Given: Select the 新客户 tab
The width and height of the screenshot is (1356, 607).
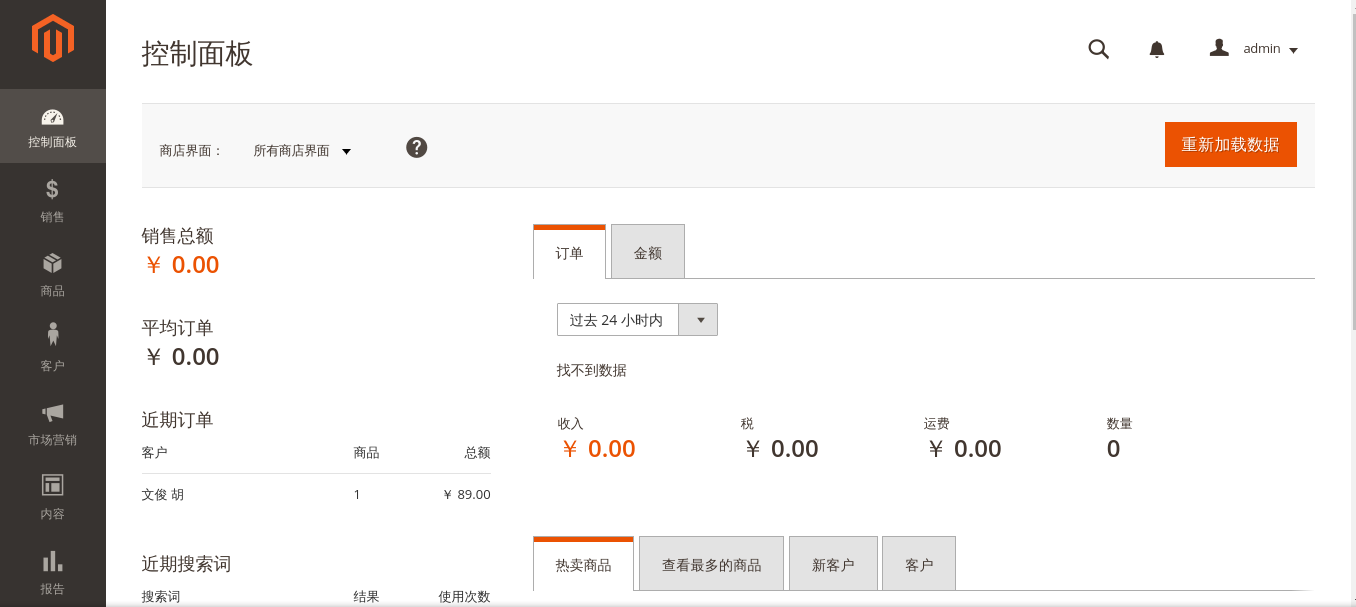Looking at the screenshot, I should [x=833, y=564].
